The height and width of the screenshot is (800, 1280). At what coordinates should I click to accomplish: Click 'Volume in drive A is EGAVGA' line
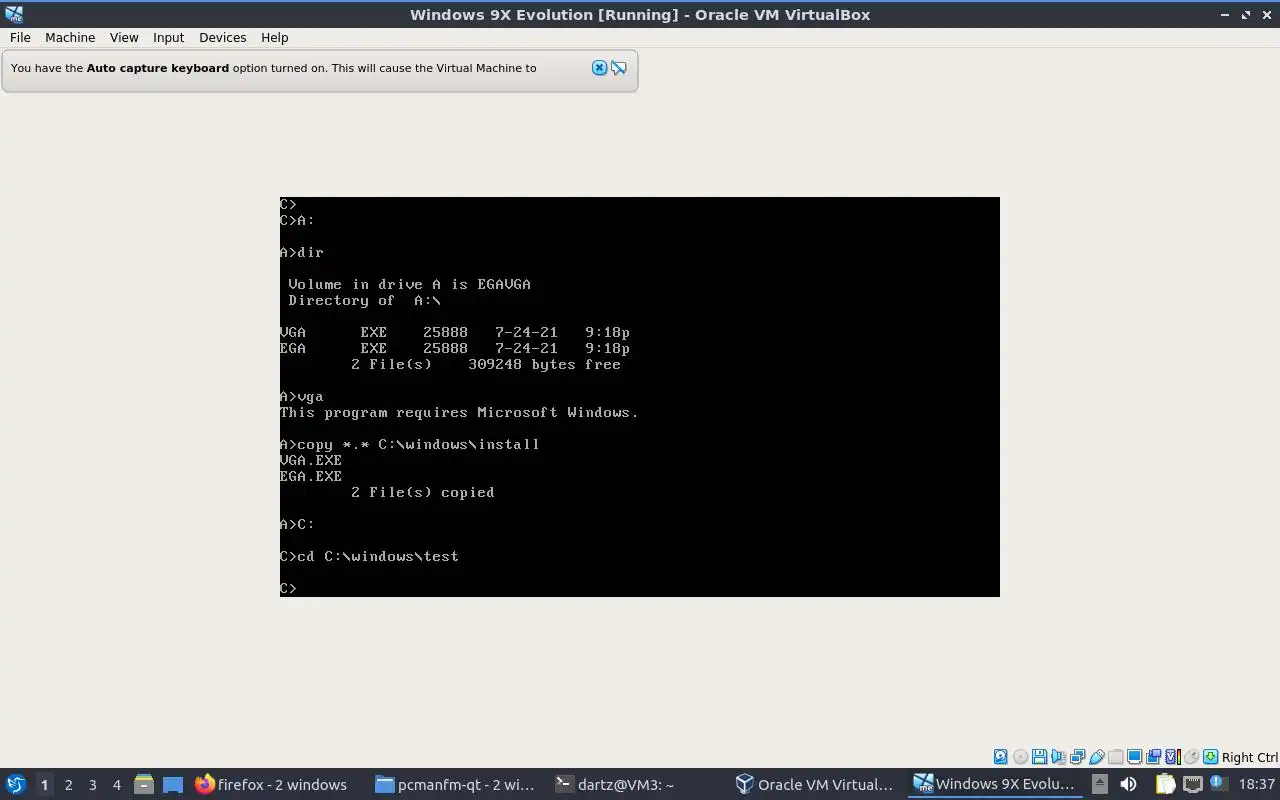coord(409,284)
